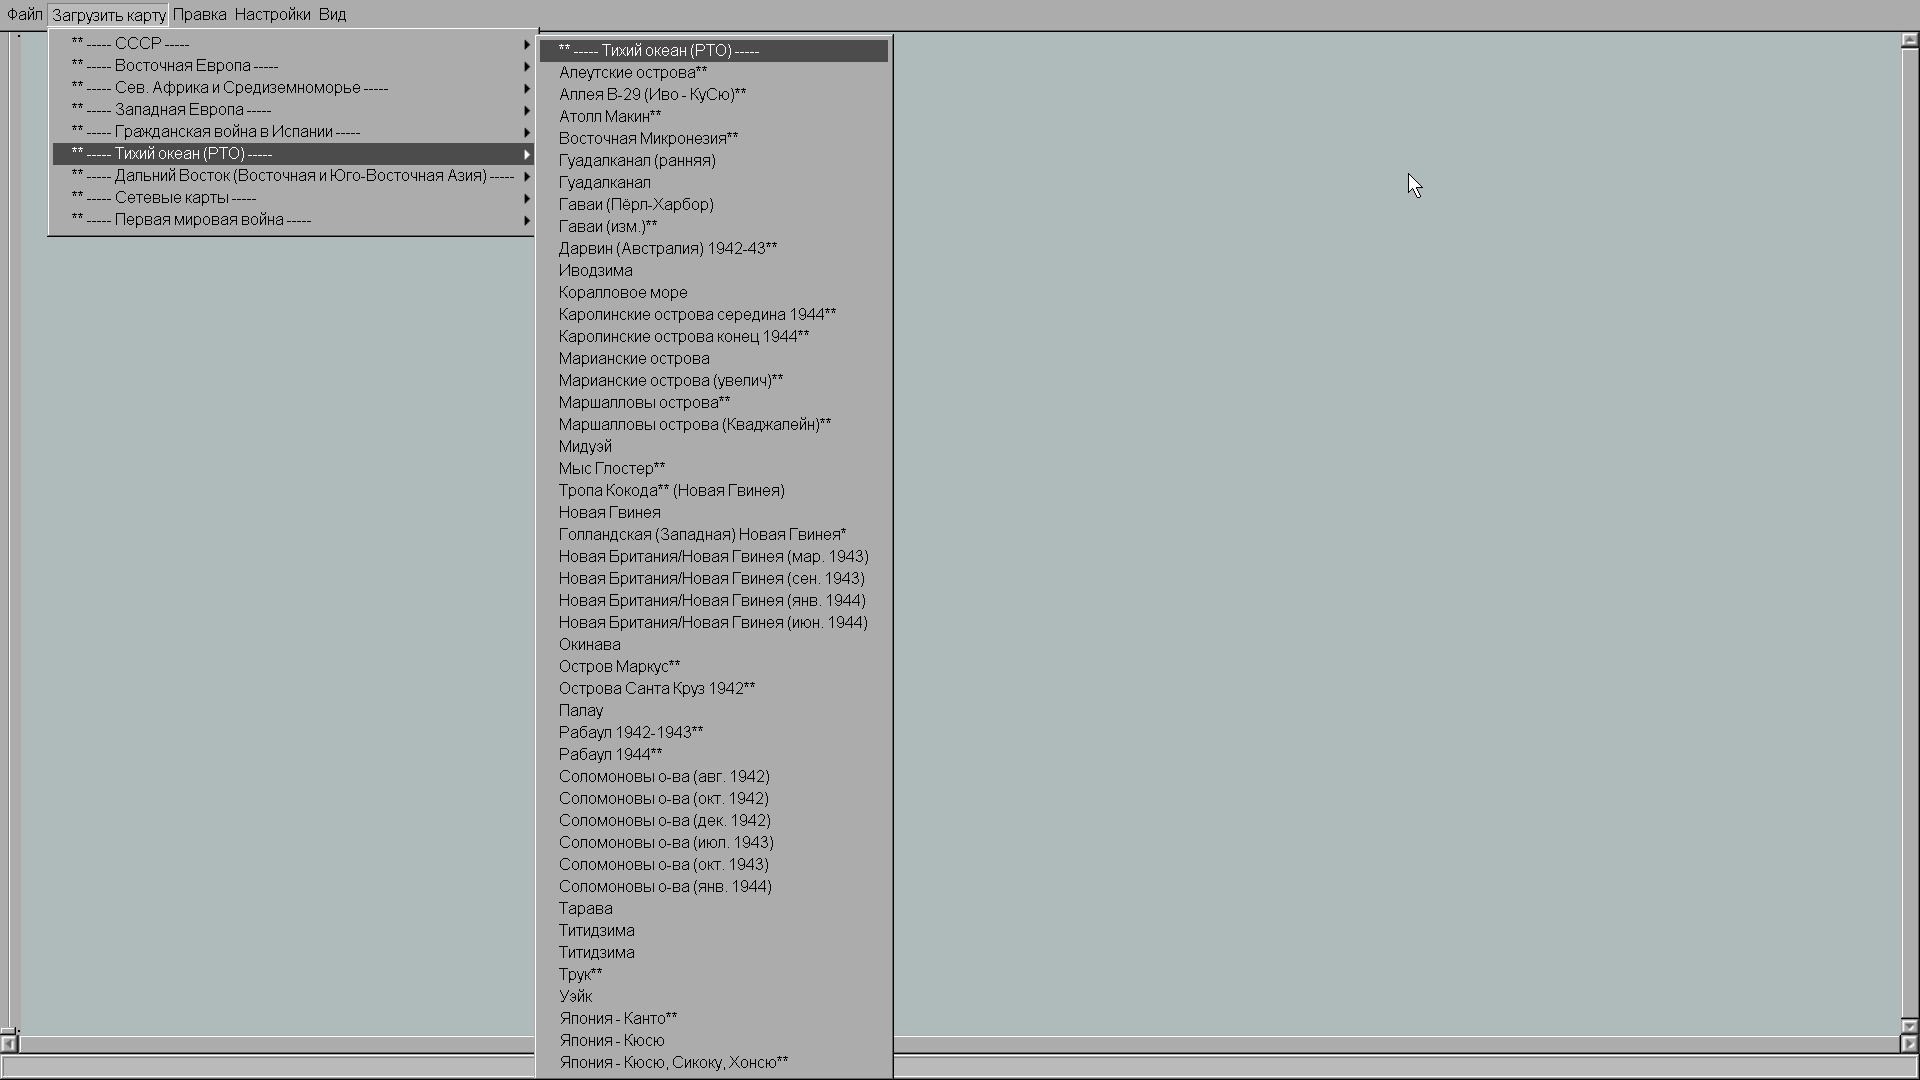Load Новая Британия/Новая Гвинея (мар. 1943)

[714, 557]
